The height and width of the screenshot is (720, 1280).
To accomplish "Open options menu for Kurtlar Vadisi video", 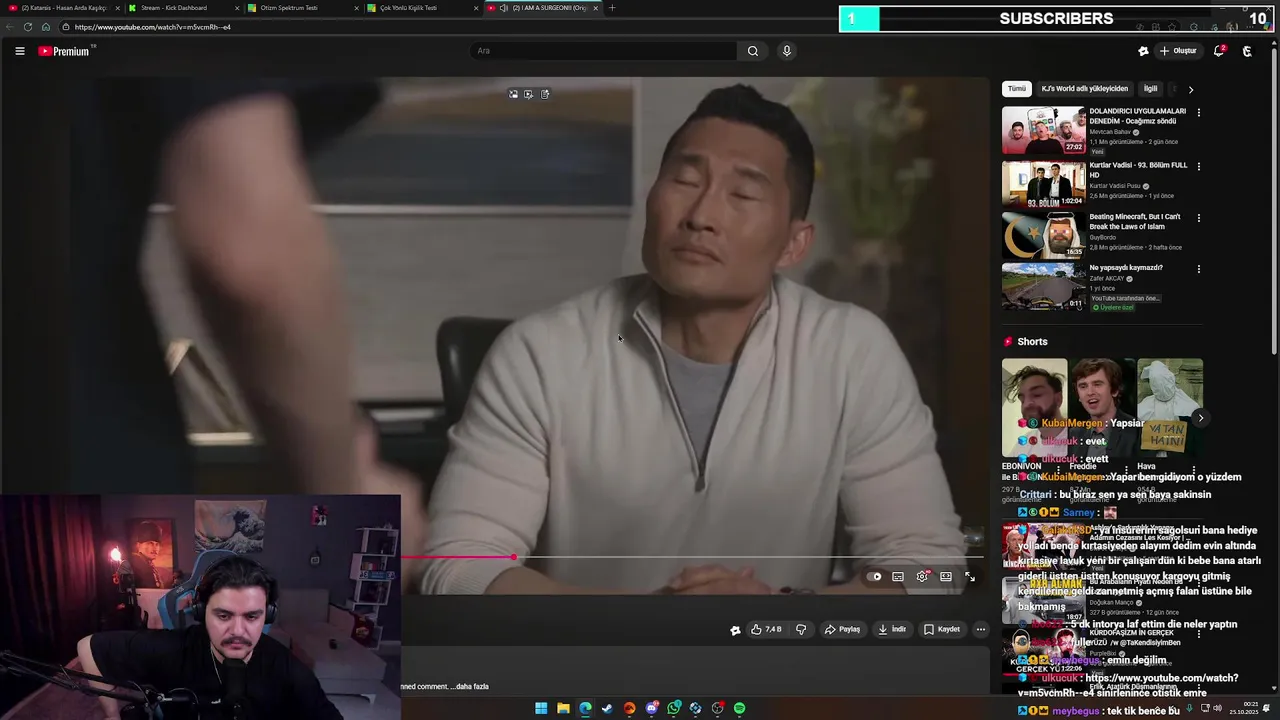I will 1199,166.
